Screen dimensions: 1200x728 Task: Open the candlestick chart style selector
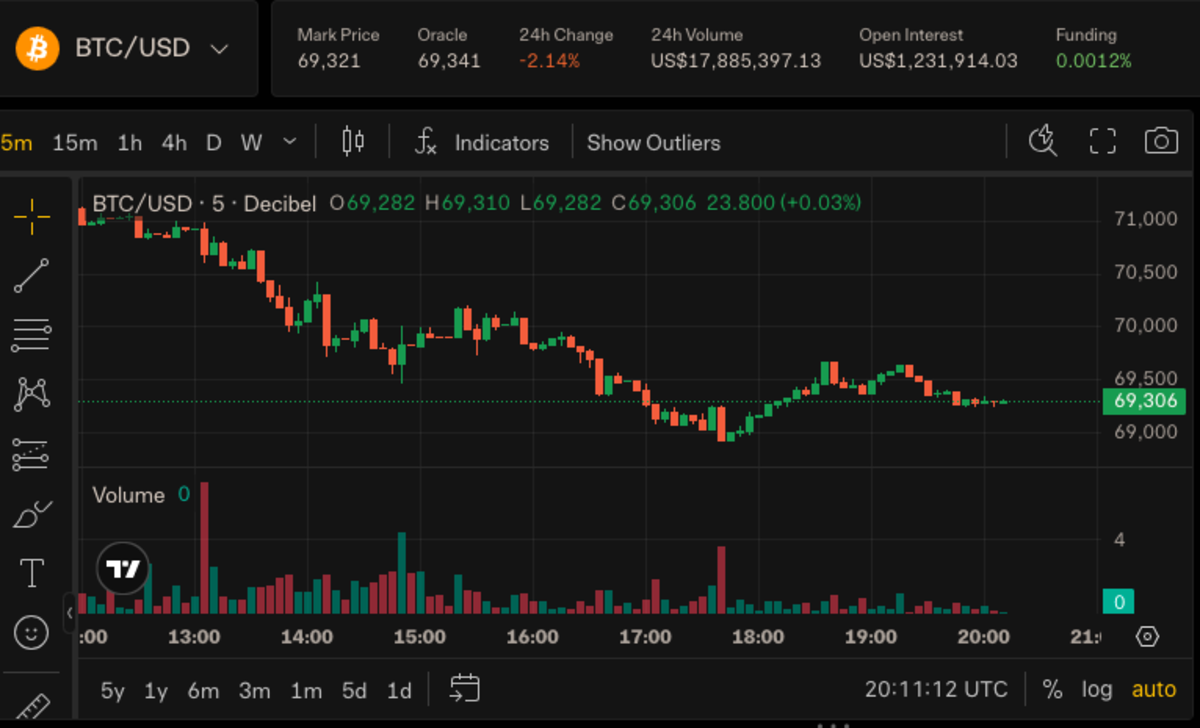point(353,142)
